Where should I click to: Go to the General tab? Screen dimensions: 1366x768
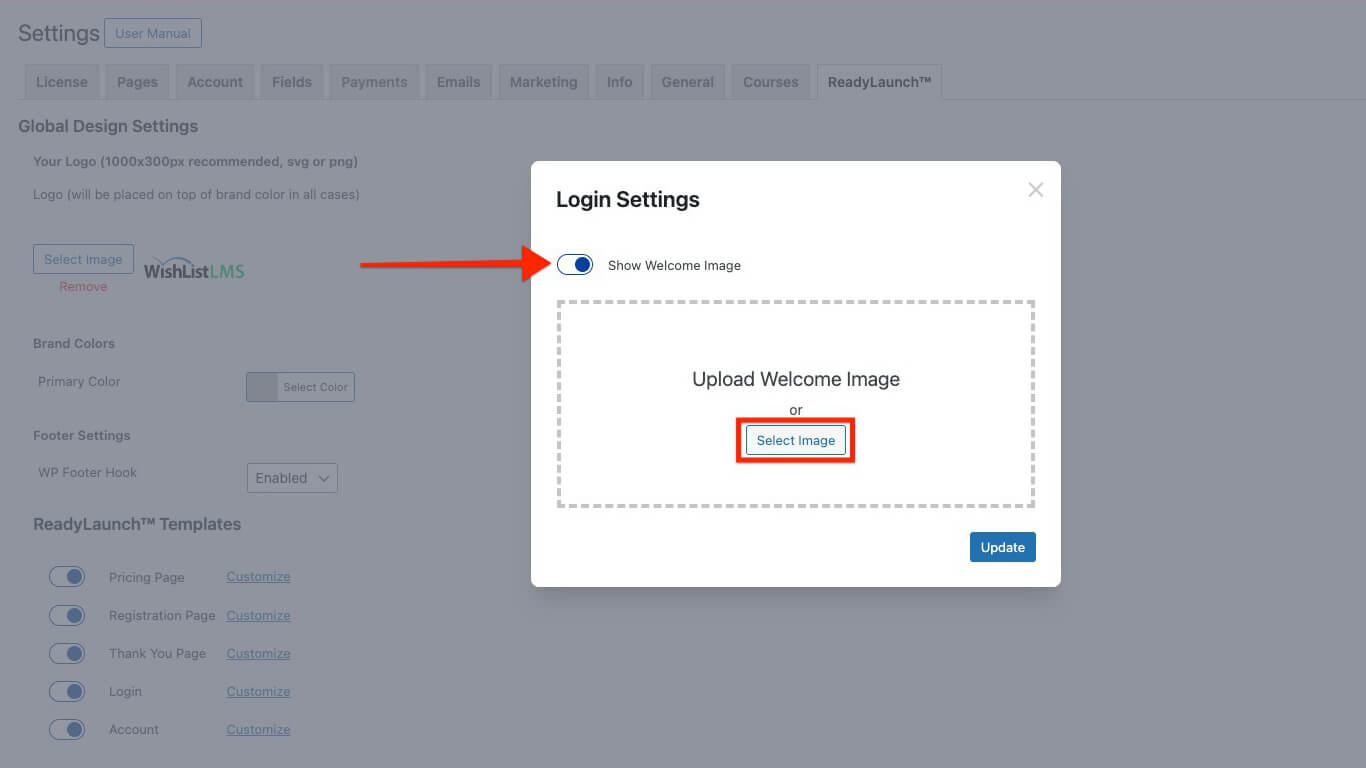click(x=687, y=81)
